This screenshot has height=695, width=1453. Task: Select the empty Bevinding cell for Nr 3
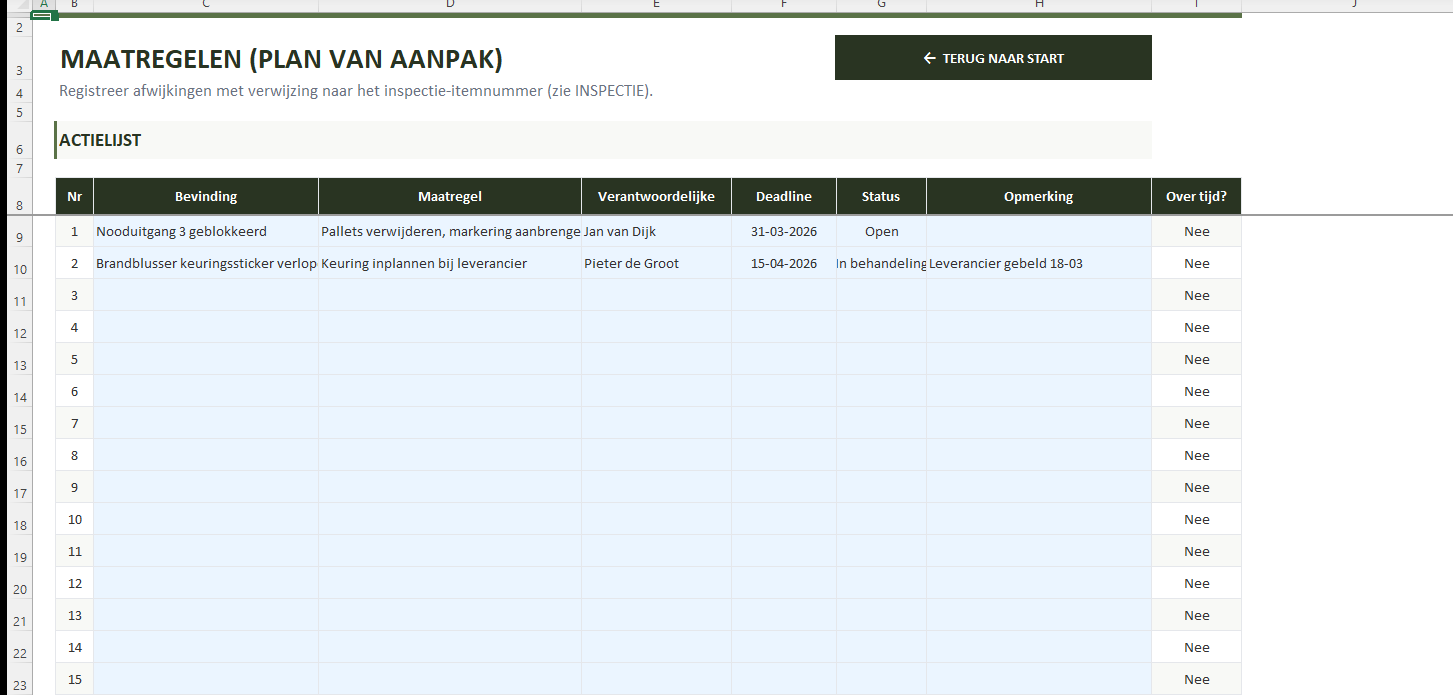tap(205, 295)
